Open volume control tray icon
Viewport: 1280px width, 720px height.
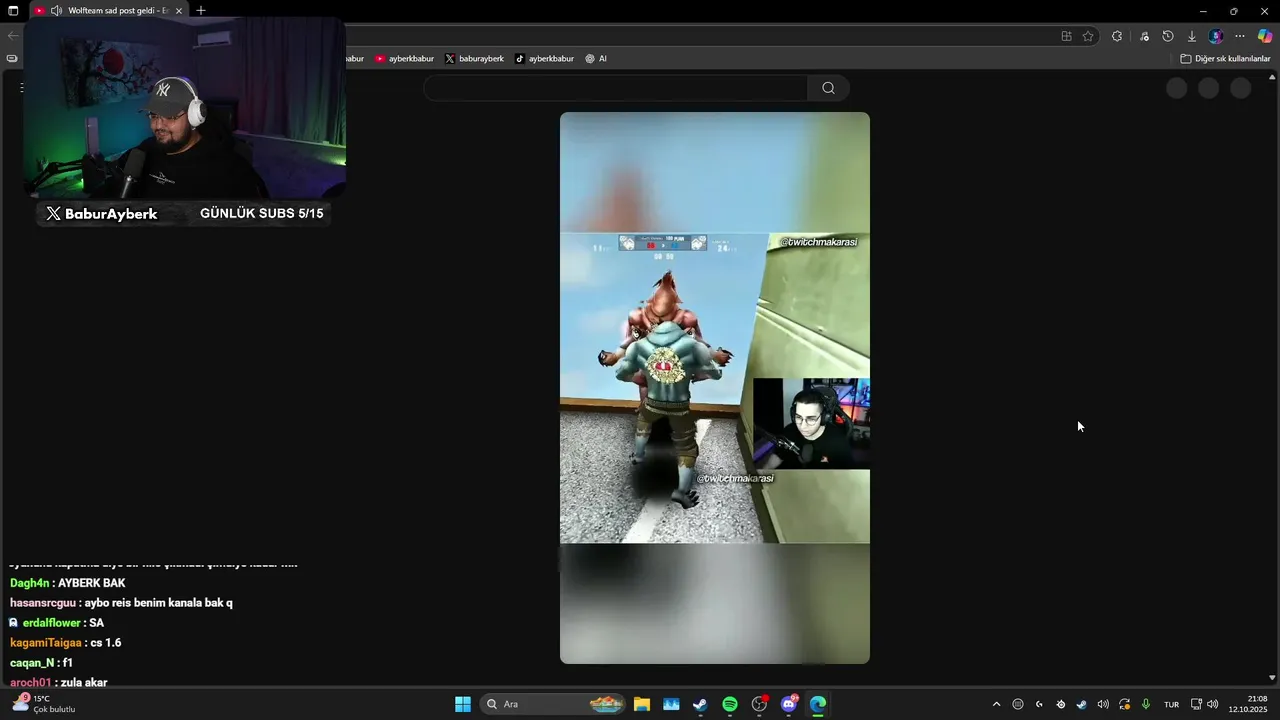(1213, 704)
